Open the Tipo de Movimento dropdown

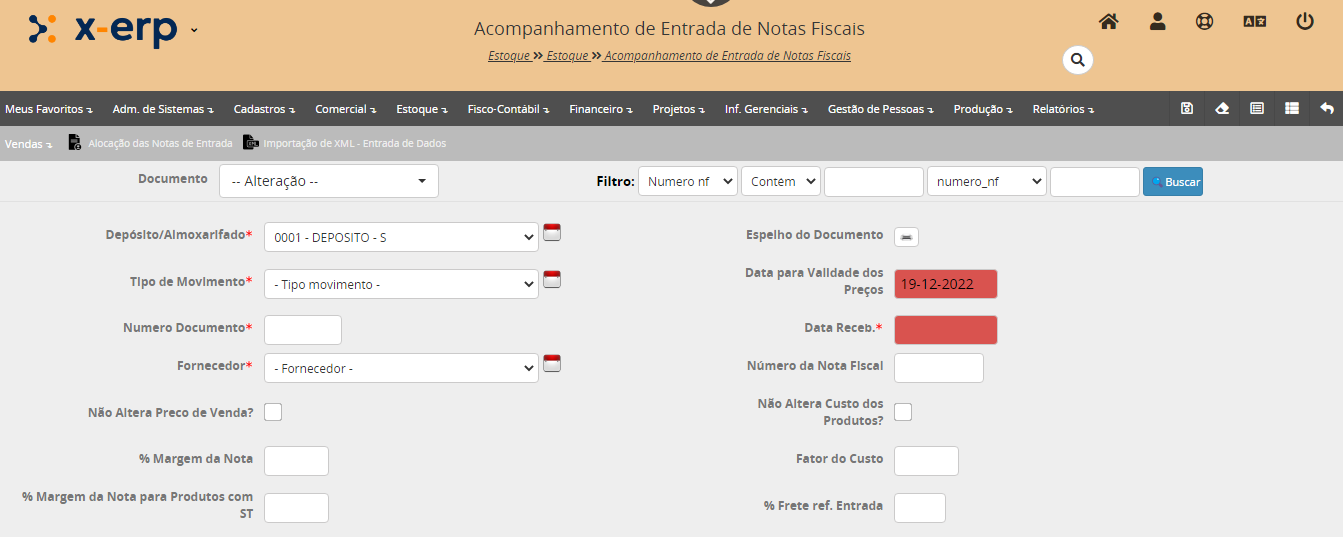click(401, 284)
